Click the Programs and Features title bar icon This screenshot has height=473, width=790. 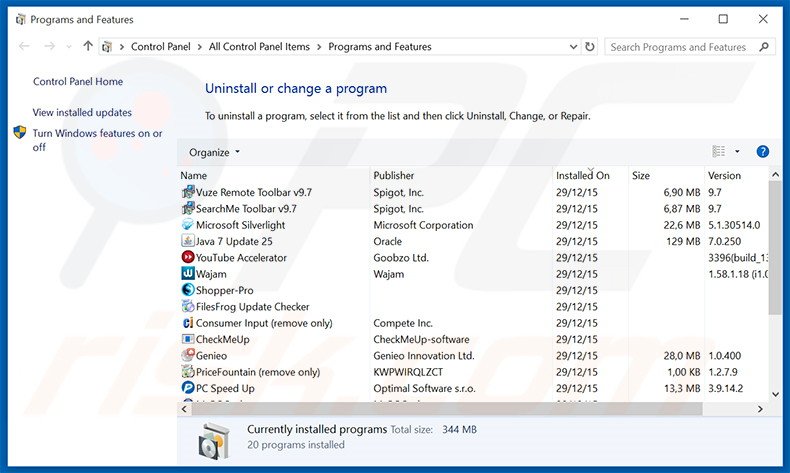click(x=21, y=20)
